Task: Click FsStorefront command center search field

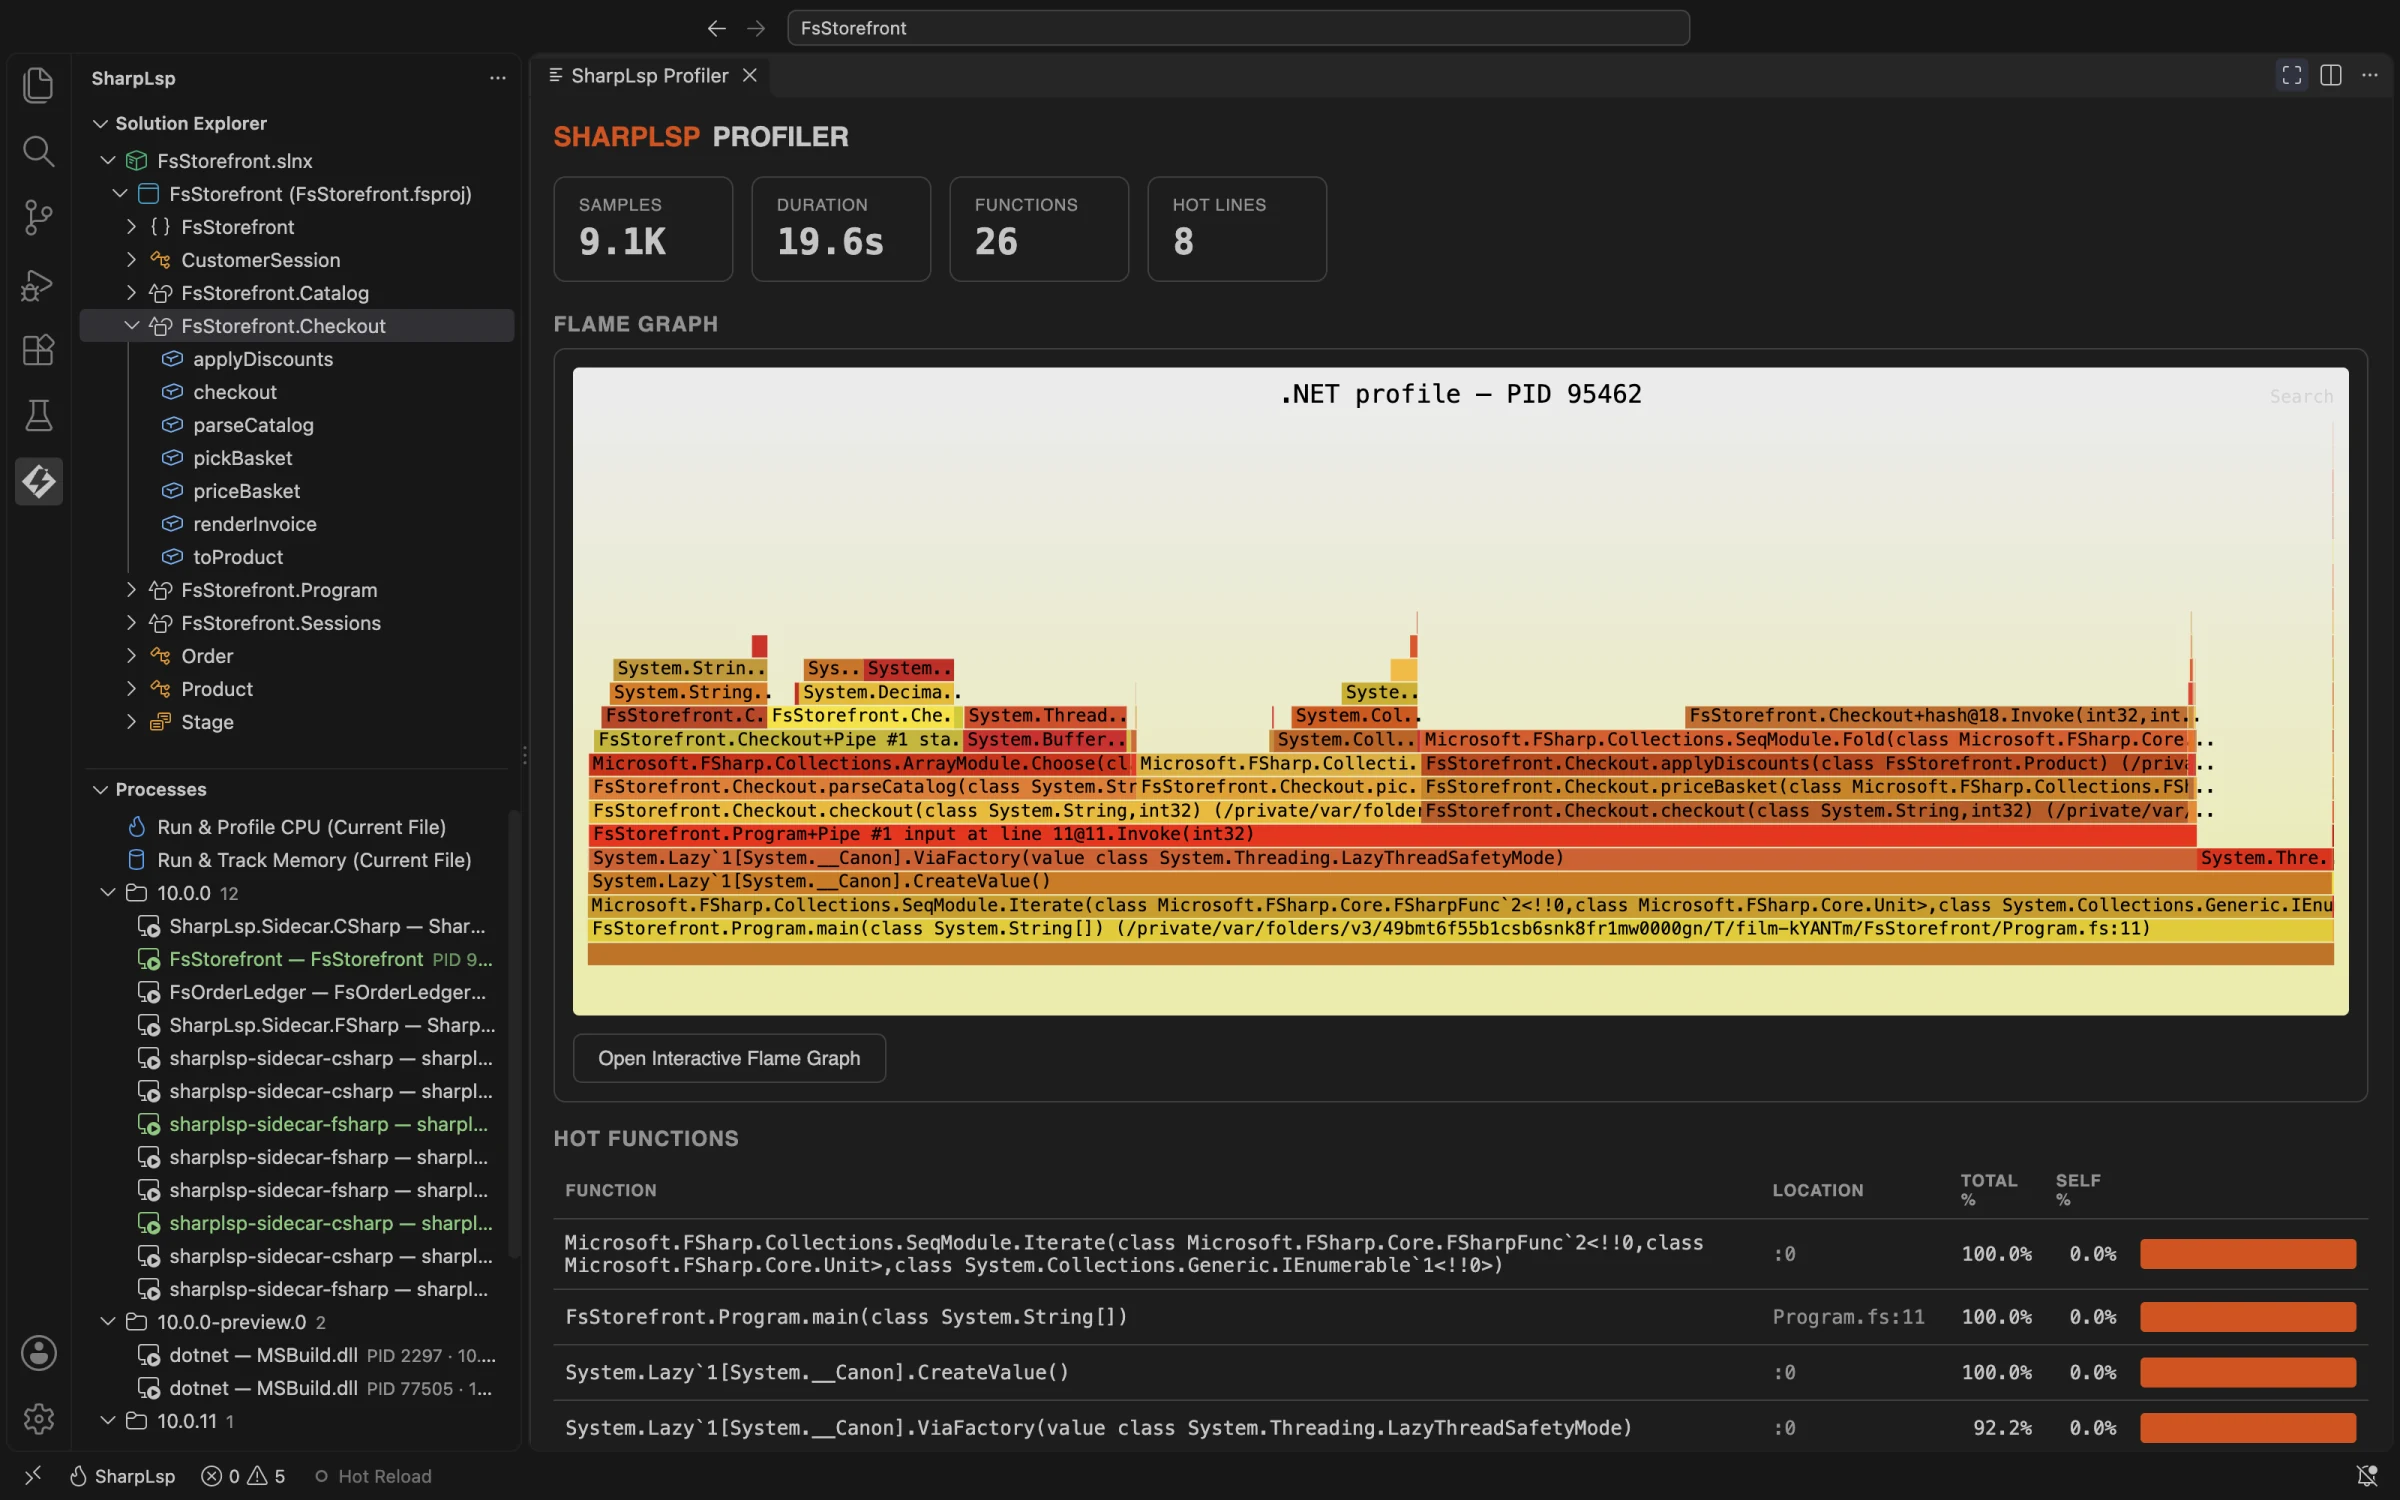Action: (1238, 28)
